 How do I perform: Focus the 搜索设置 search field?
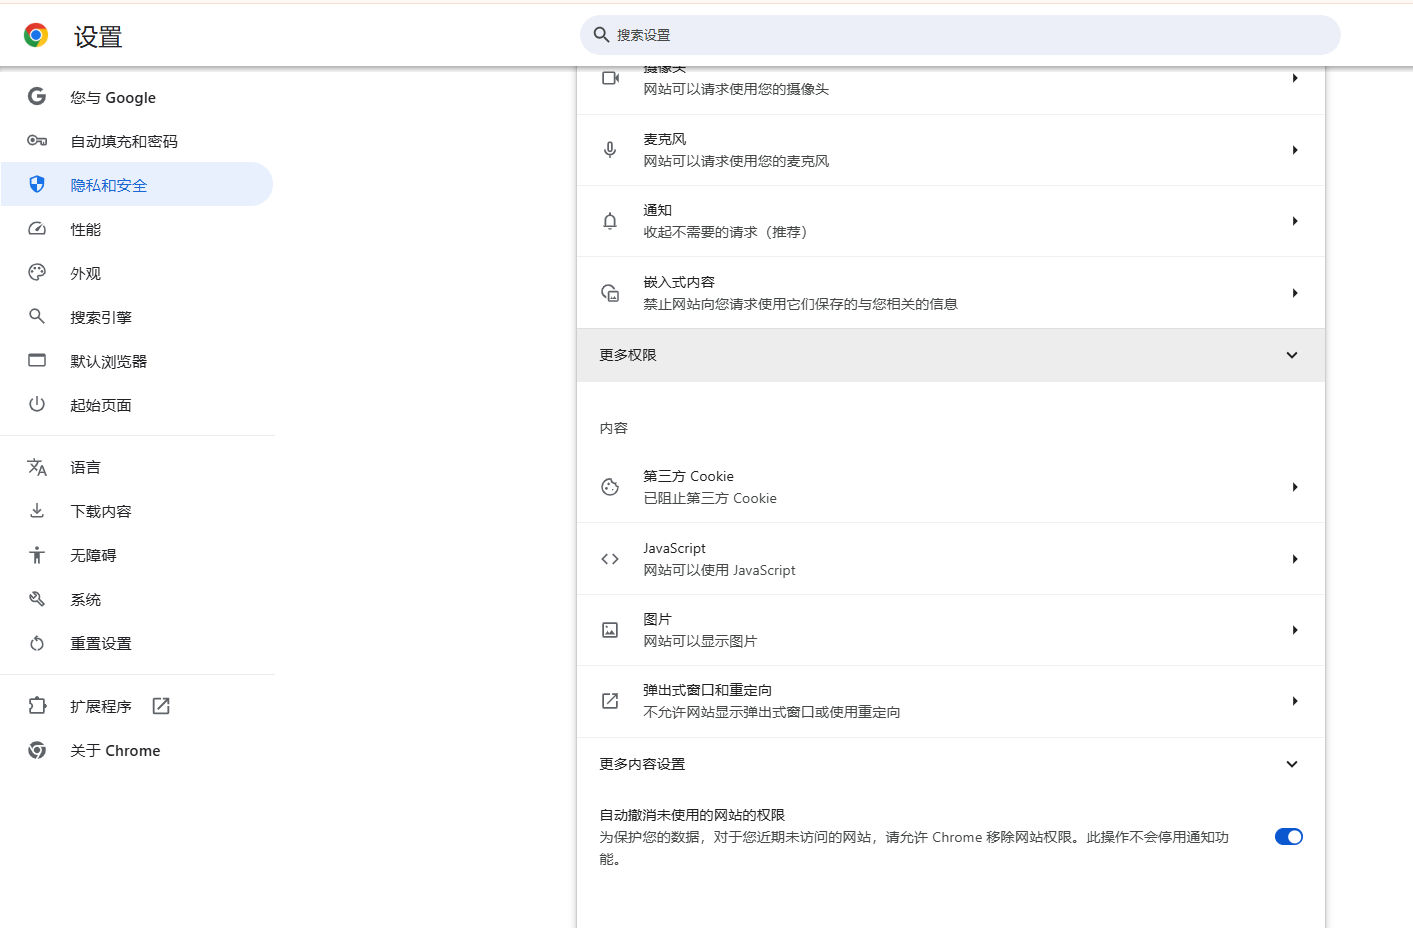960,35
